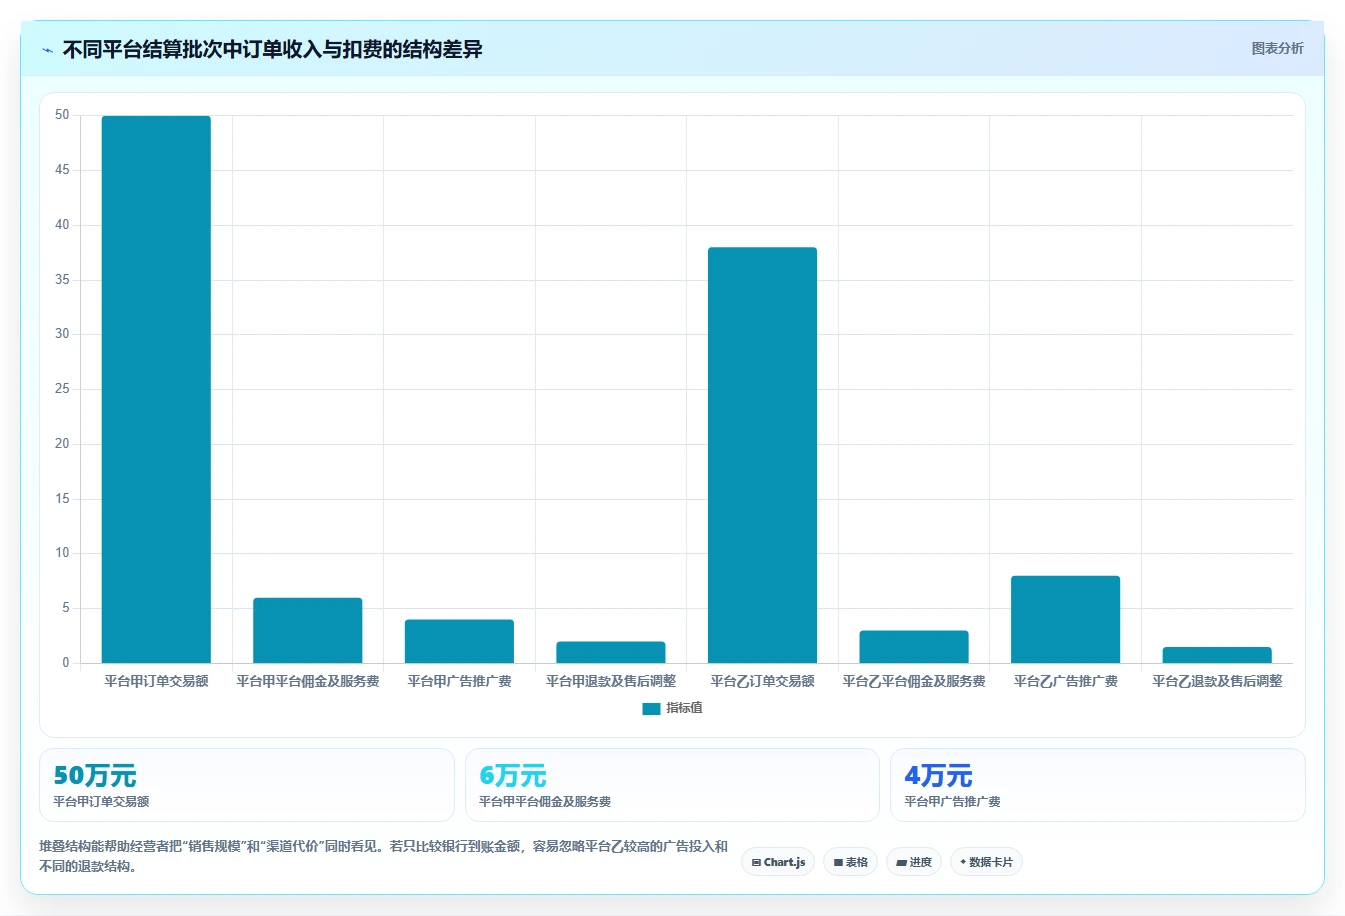Click the lightning icon beside the chart title

pyautogui.click(x=48, y=50)
